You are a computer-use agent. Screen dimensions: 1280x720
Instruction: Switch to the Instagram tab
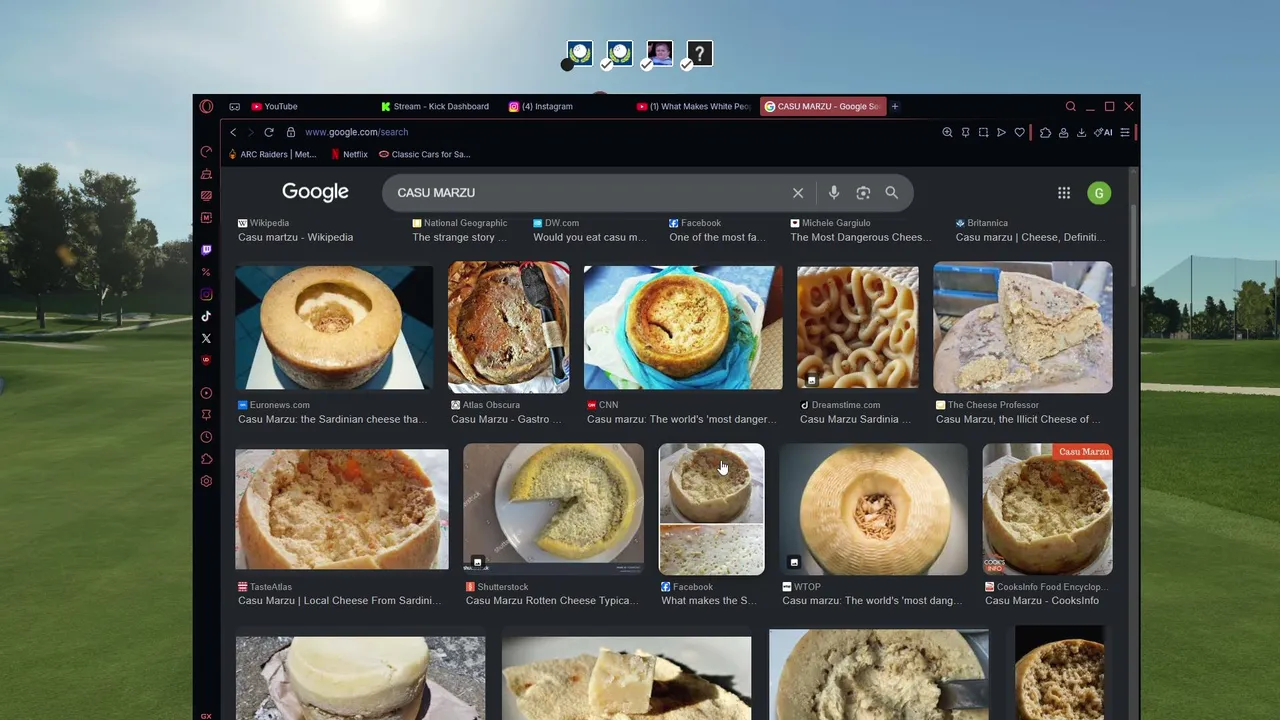click(566, 106)
